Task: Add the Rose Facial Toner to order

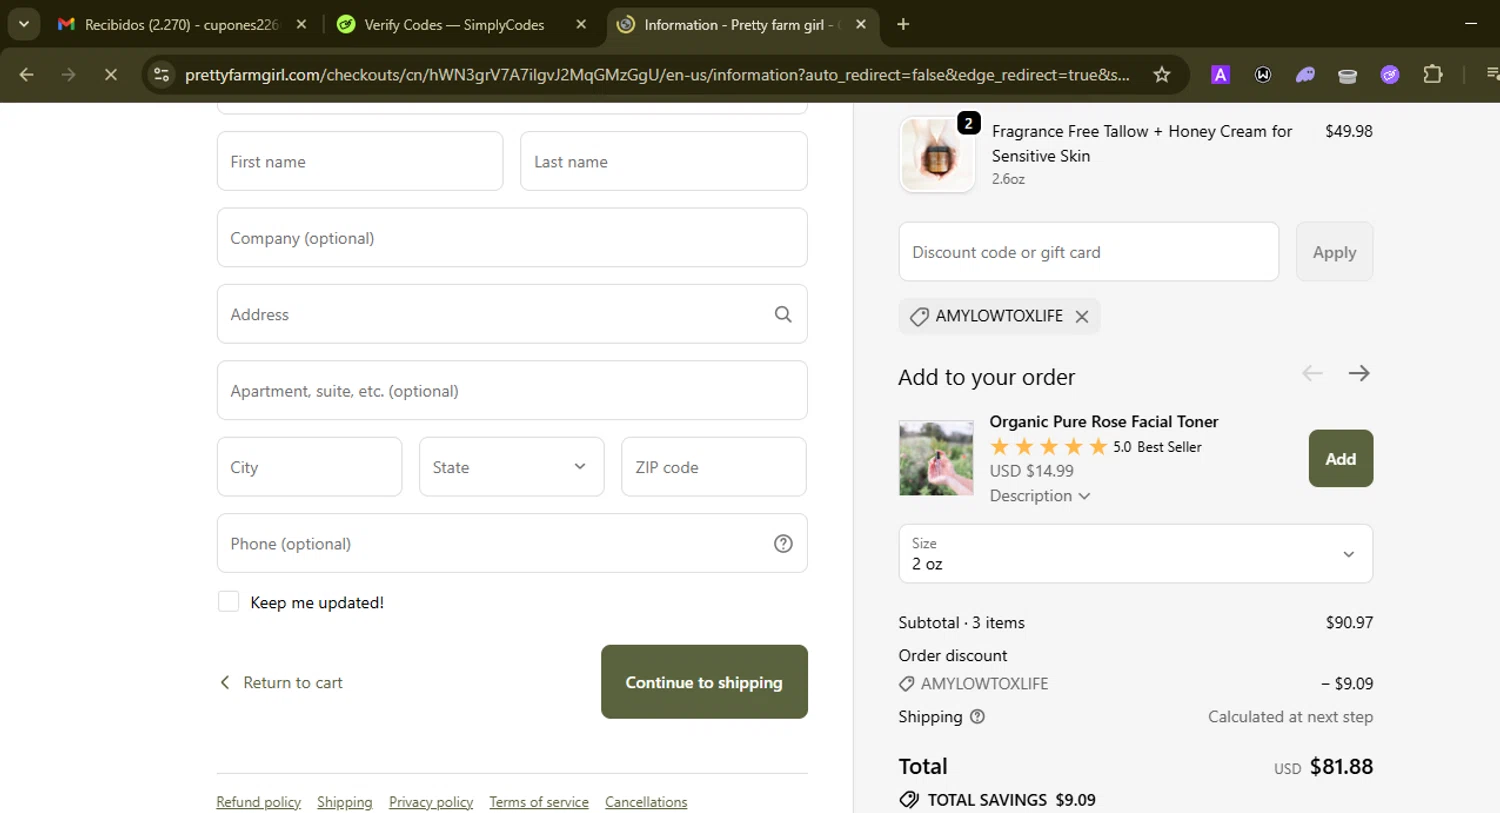Action: [x=1340, y=458]
